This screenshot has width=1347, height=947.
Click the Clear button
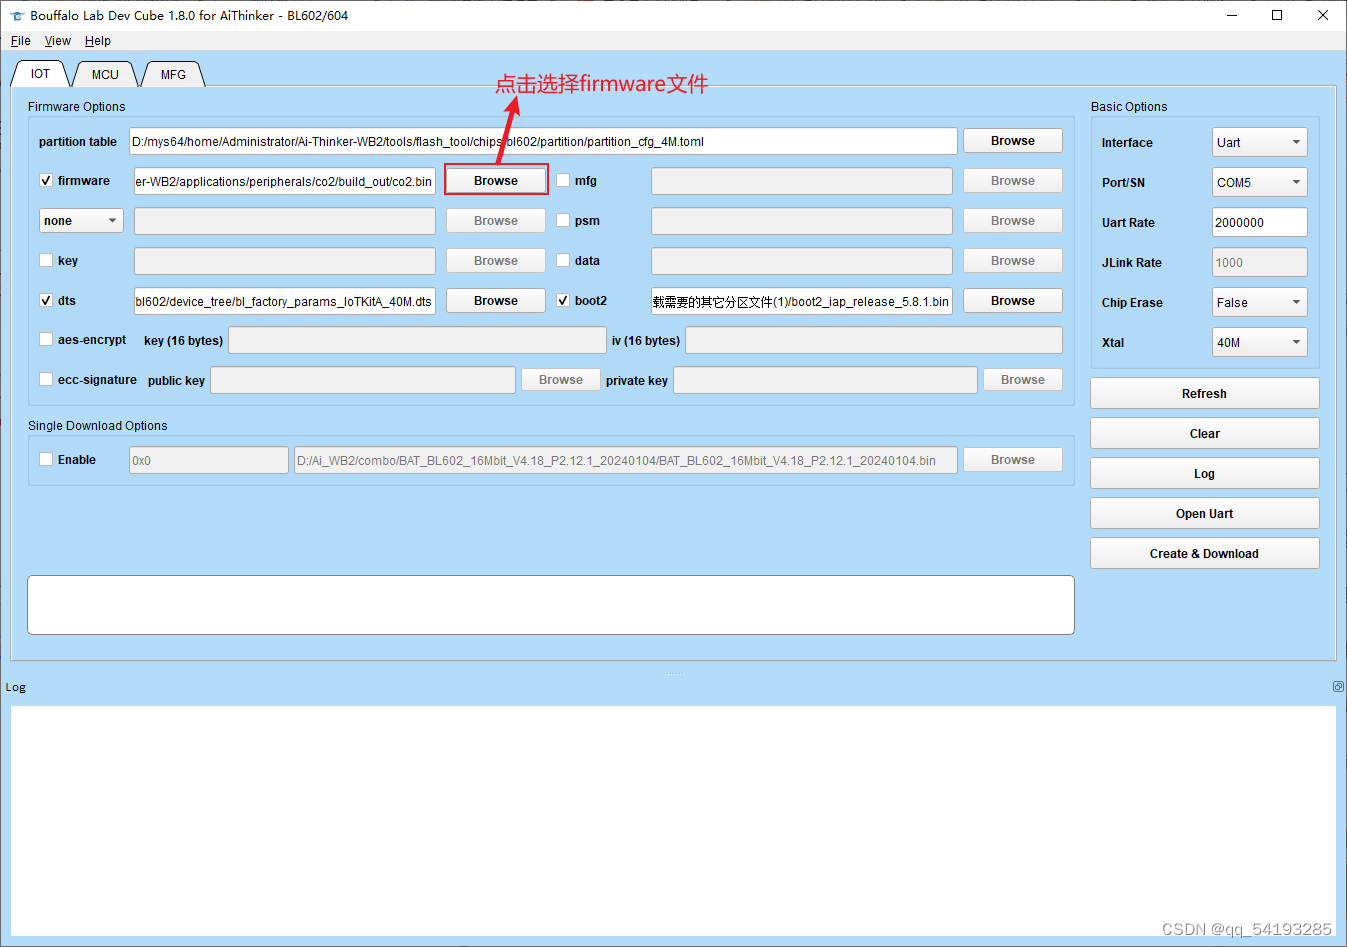point(1204,433)
